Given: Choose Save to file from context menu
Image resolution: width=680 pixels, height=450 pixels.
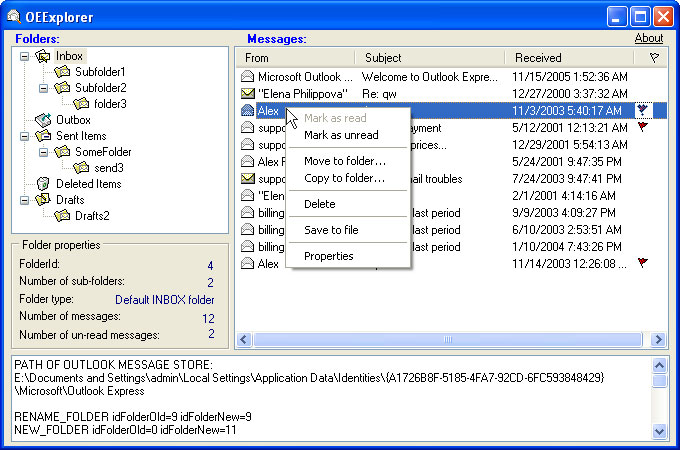Looking at the screenshot, I should (348, 230).
